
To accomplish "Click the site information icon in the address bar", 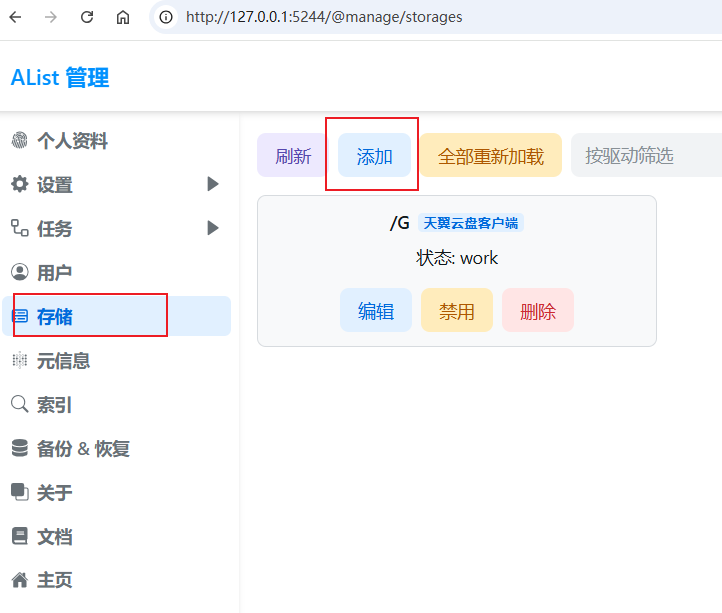I will coord(166,18).
